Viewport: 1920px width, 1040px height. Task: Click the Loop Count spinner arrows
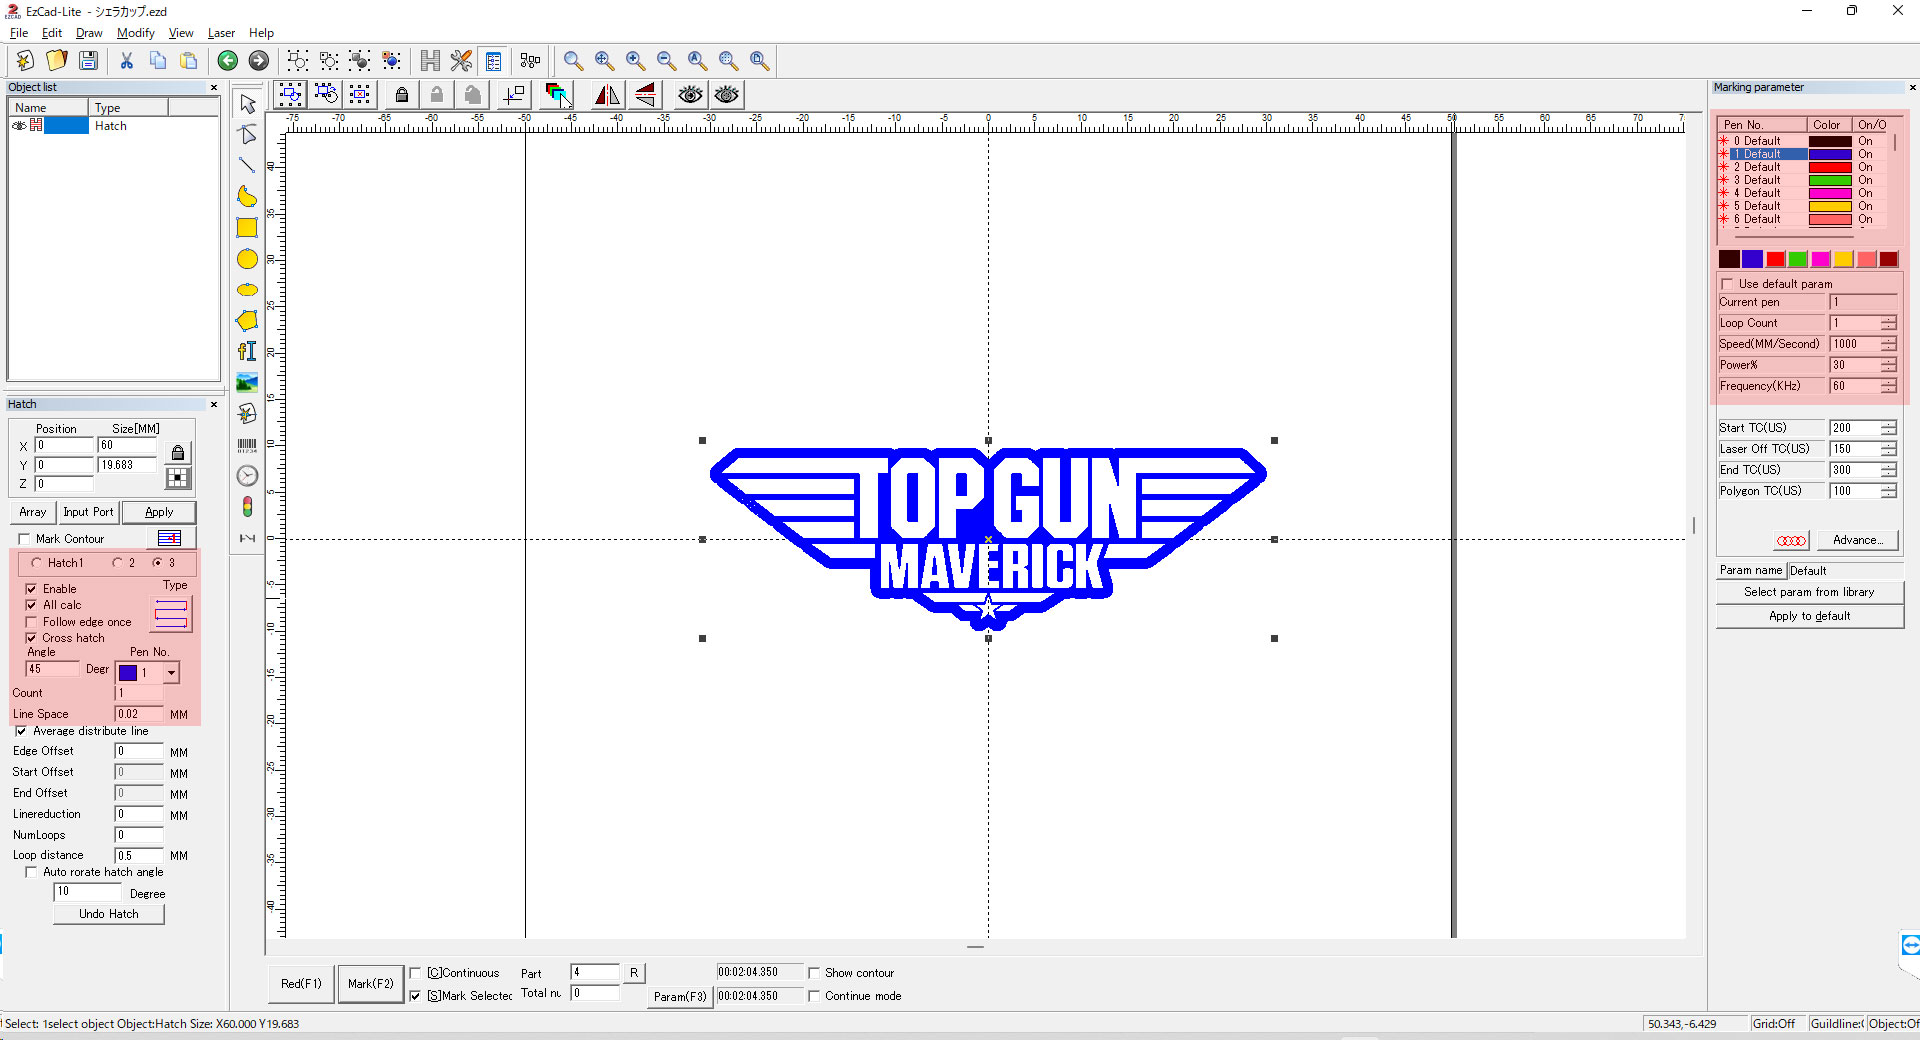click(1888, 323)
